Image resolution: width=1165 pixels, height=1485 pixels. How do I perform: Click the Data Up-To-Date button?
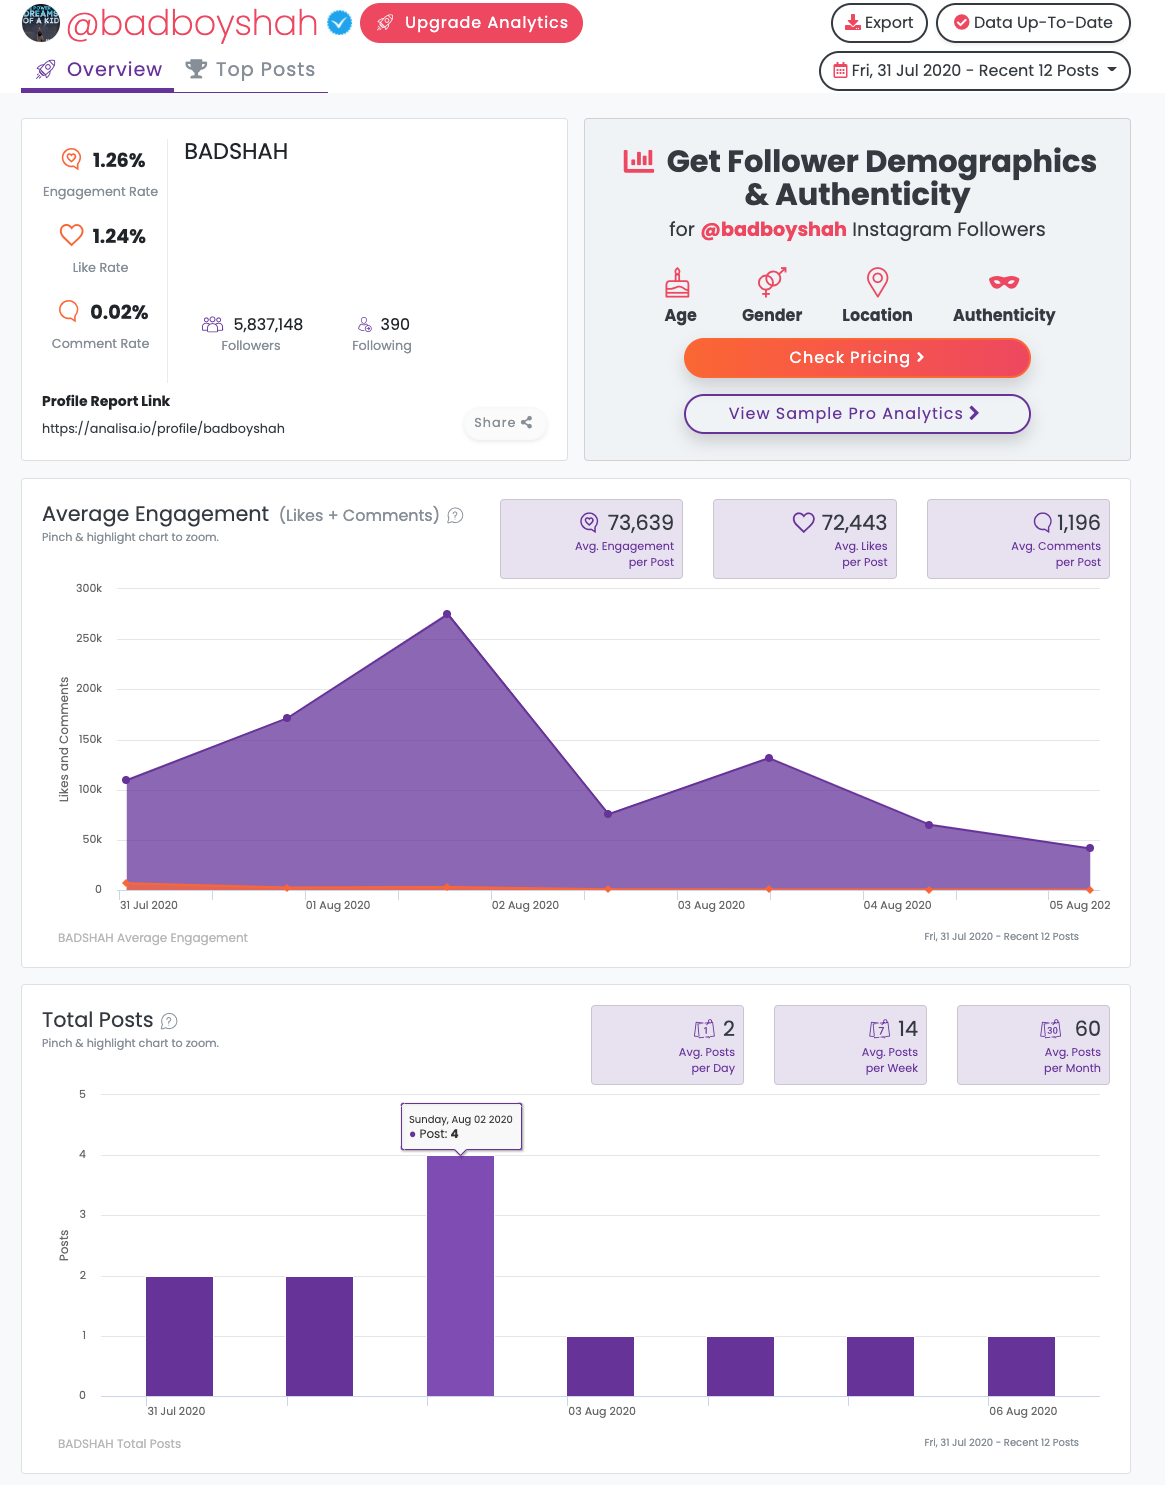point(1033,23)
